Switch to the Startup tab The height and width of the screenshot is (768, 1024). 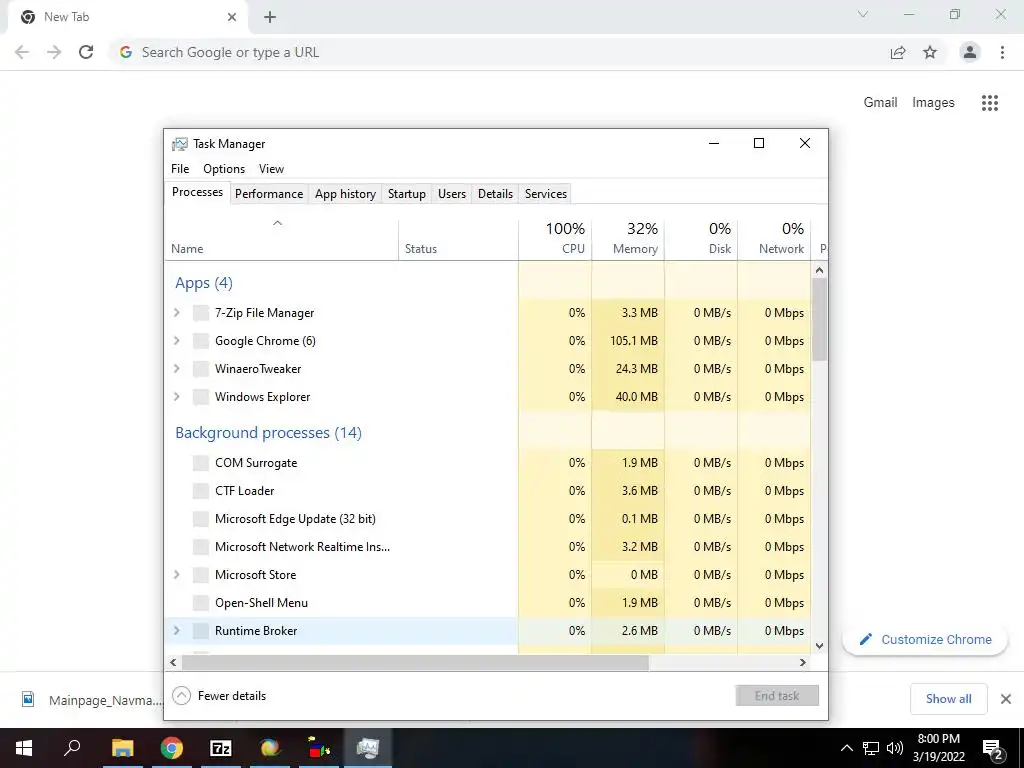tap(407, 194)
